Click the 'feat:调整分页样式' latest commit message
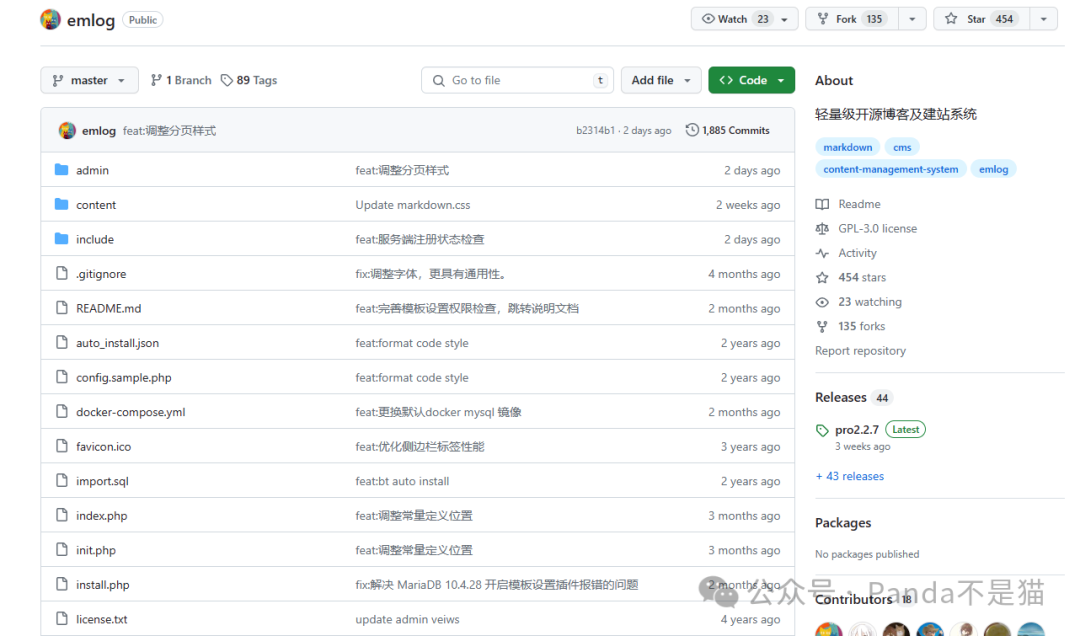The height and width of the screenshot is (636, 1080). pos(169,130)
